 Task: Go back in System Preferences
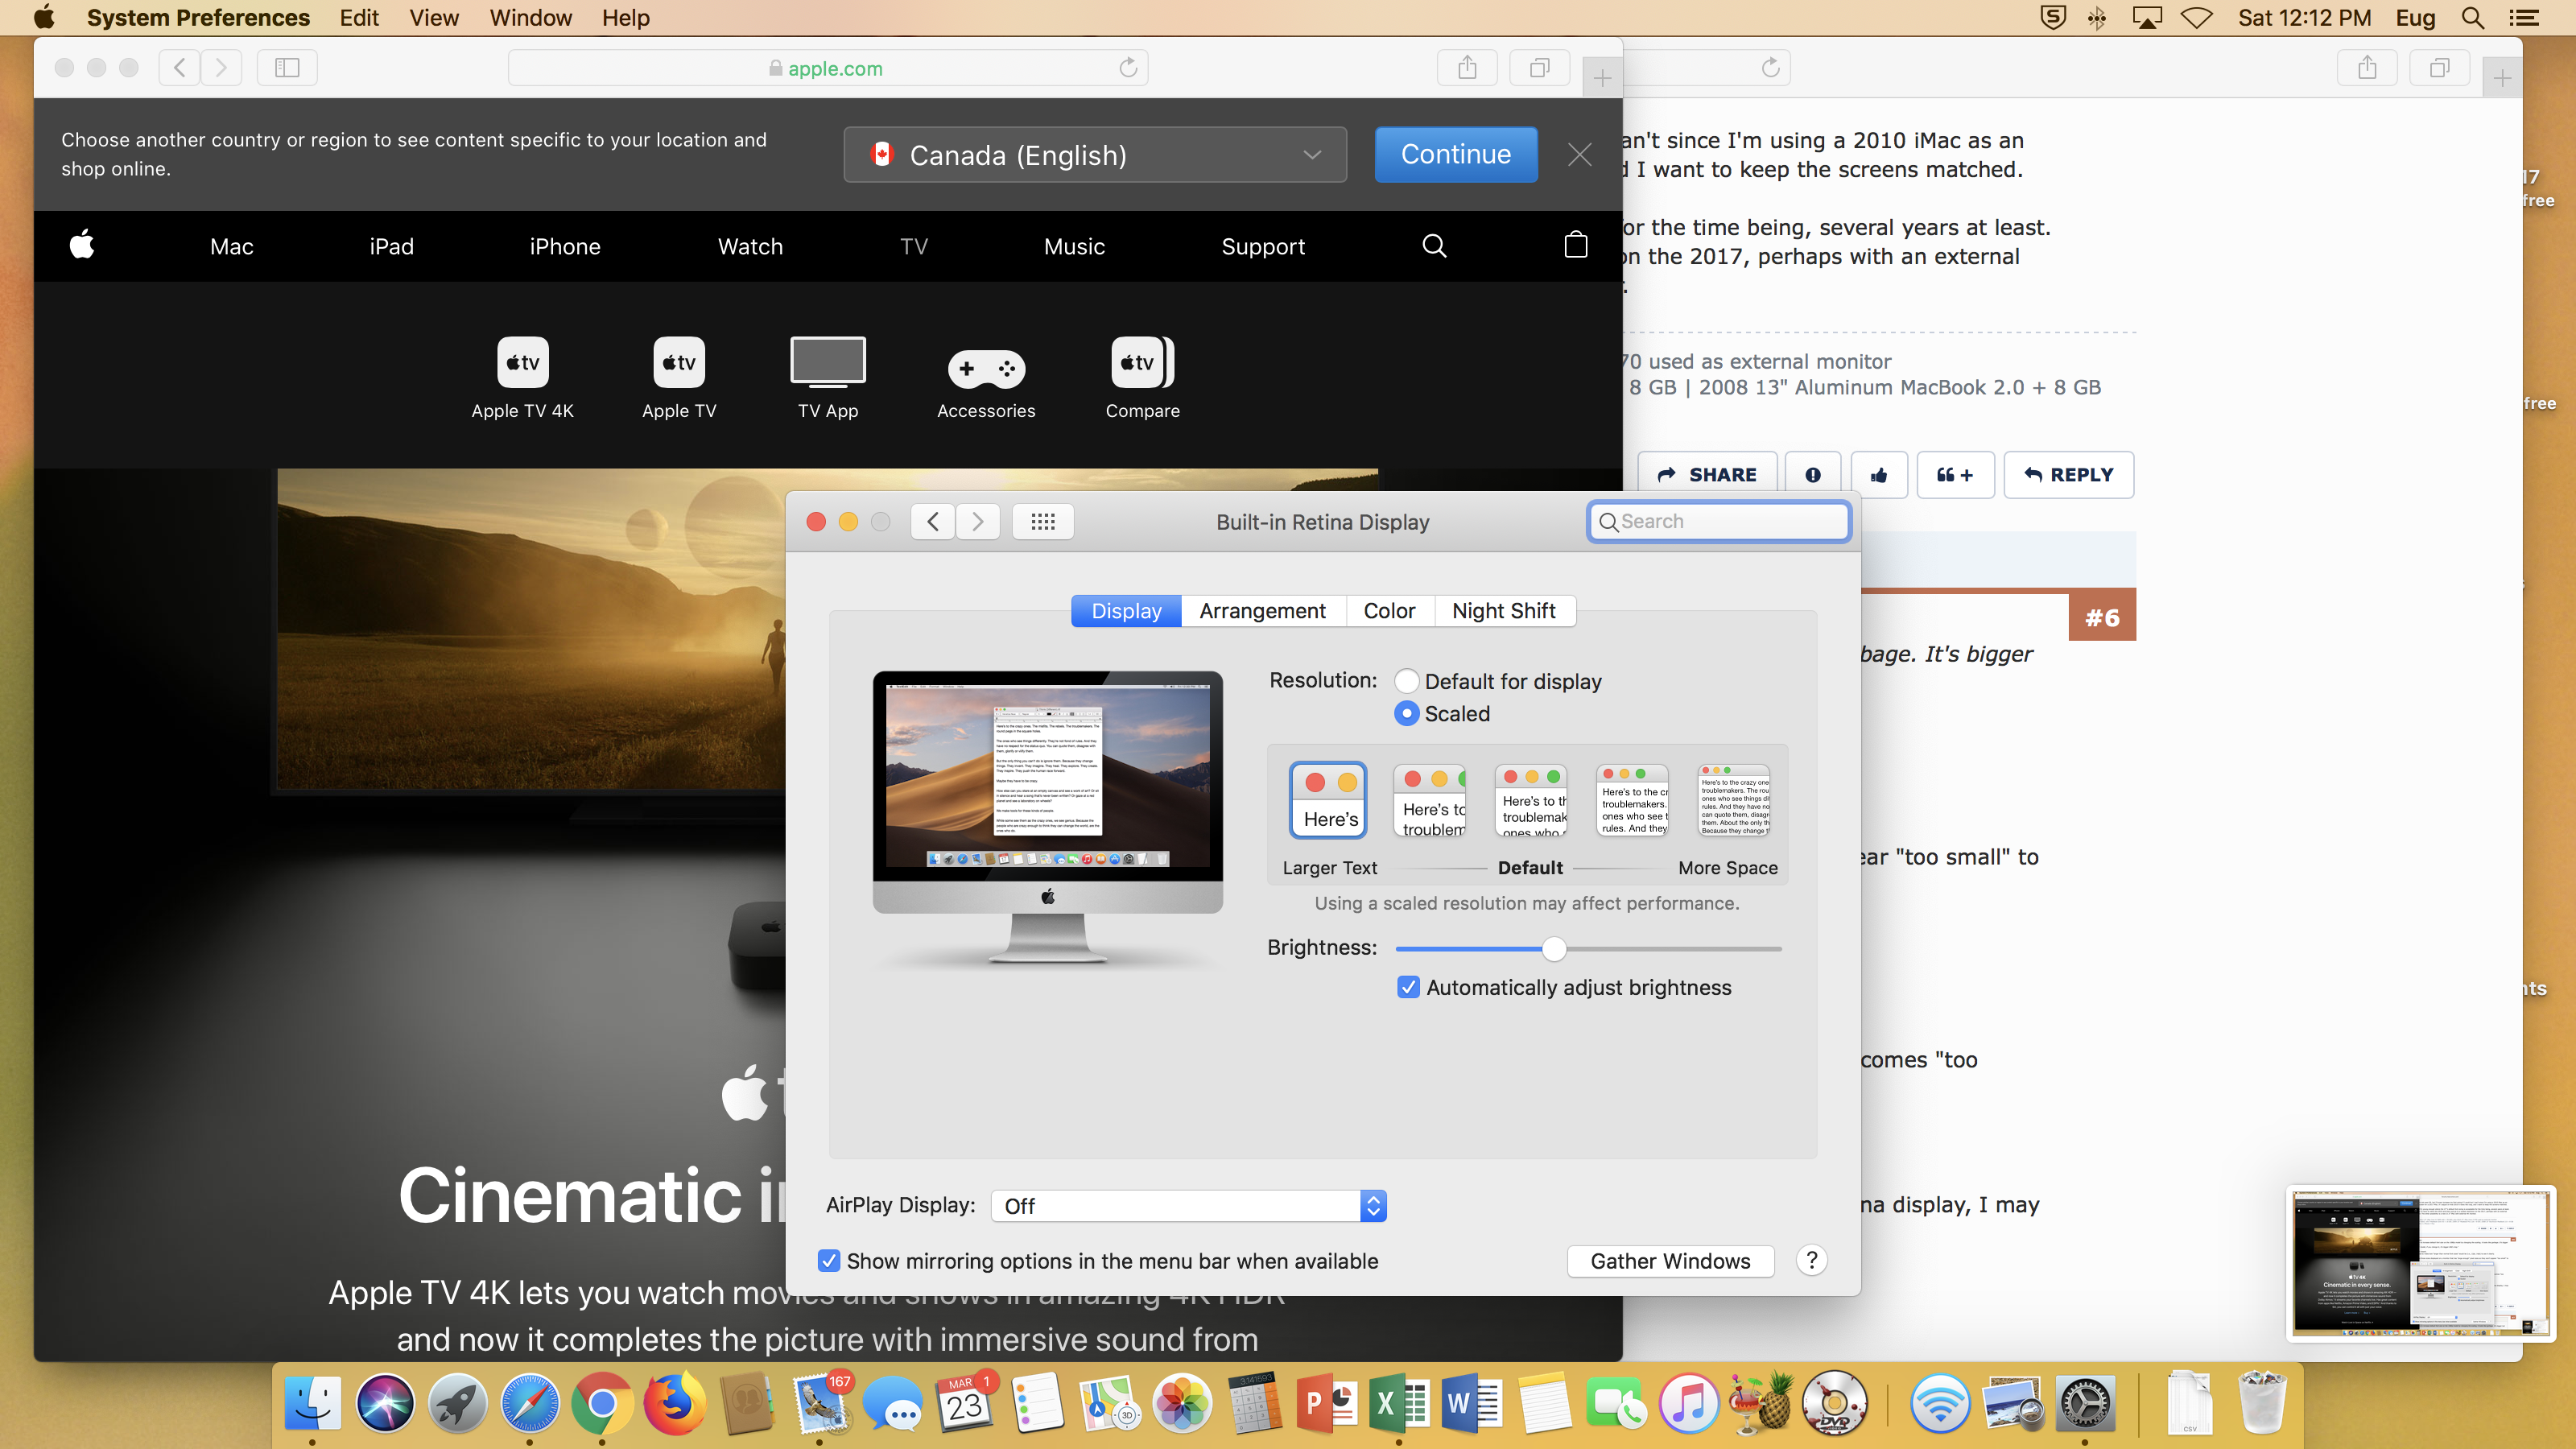[932, 522]
